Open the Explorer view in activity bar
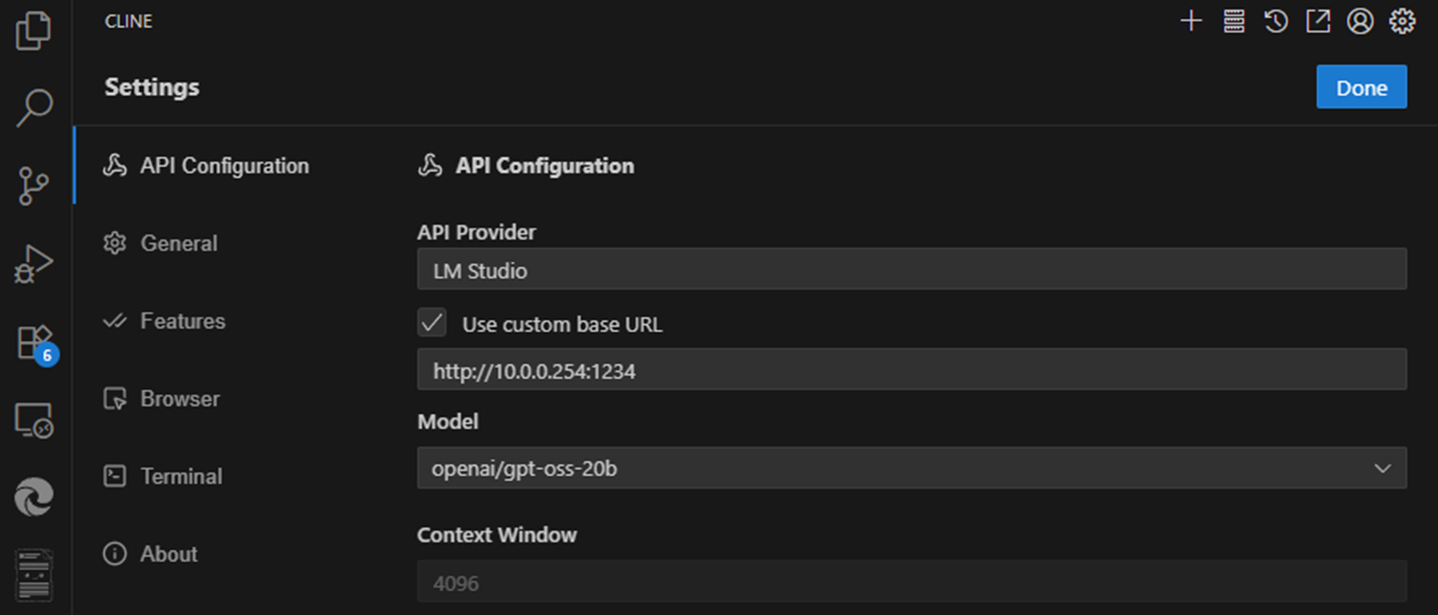 (34, 30)
